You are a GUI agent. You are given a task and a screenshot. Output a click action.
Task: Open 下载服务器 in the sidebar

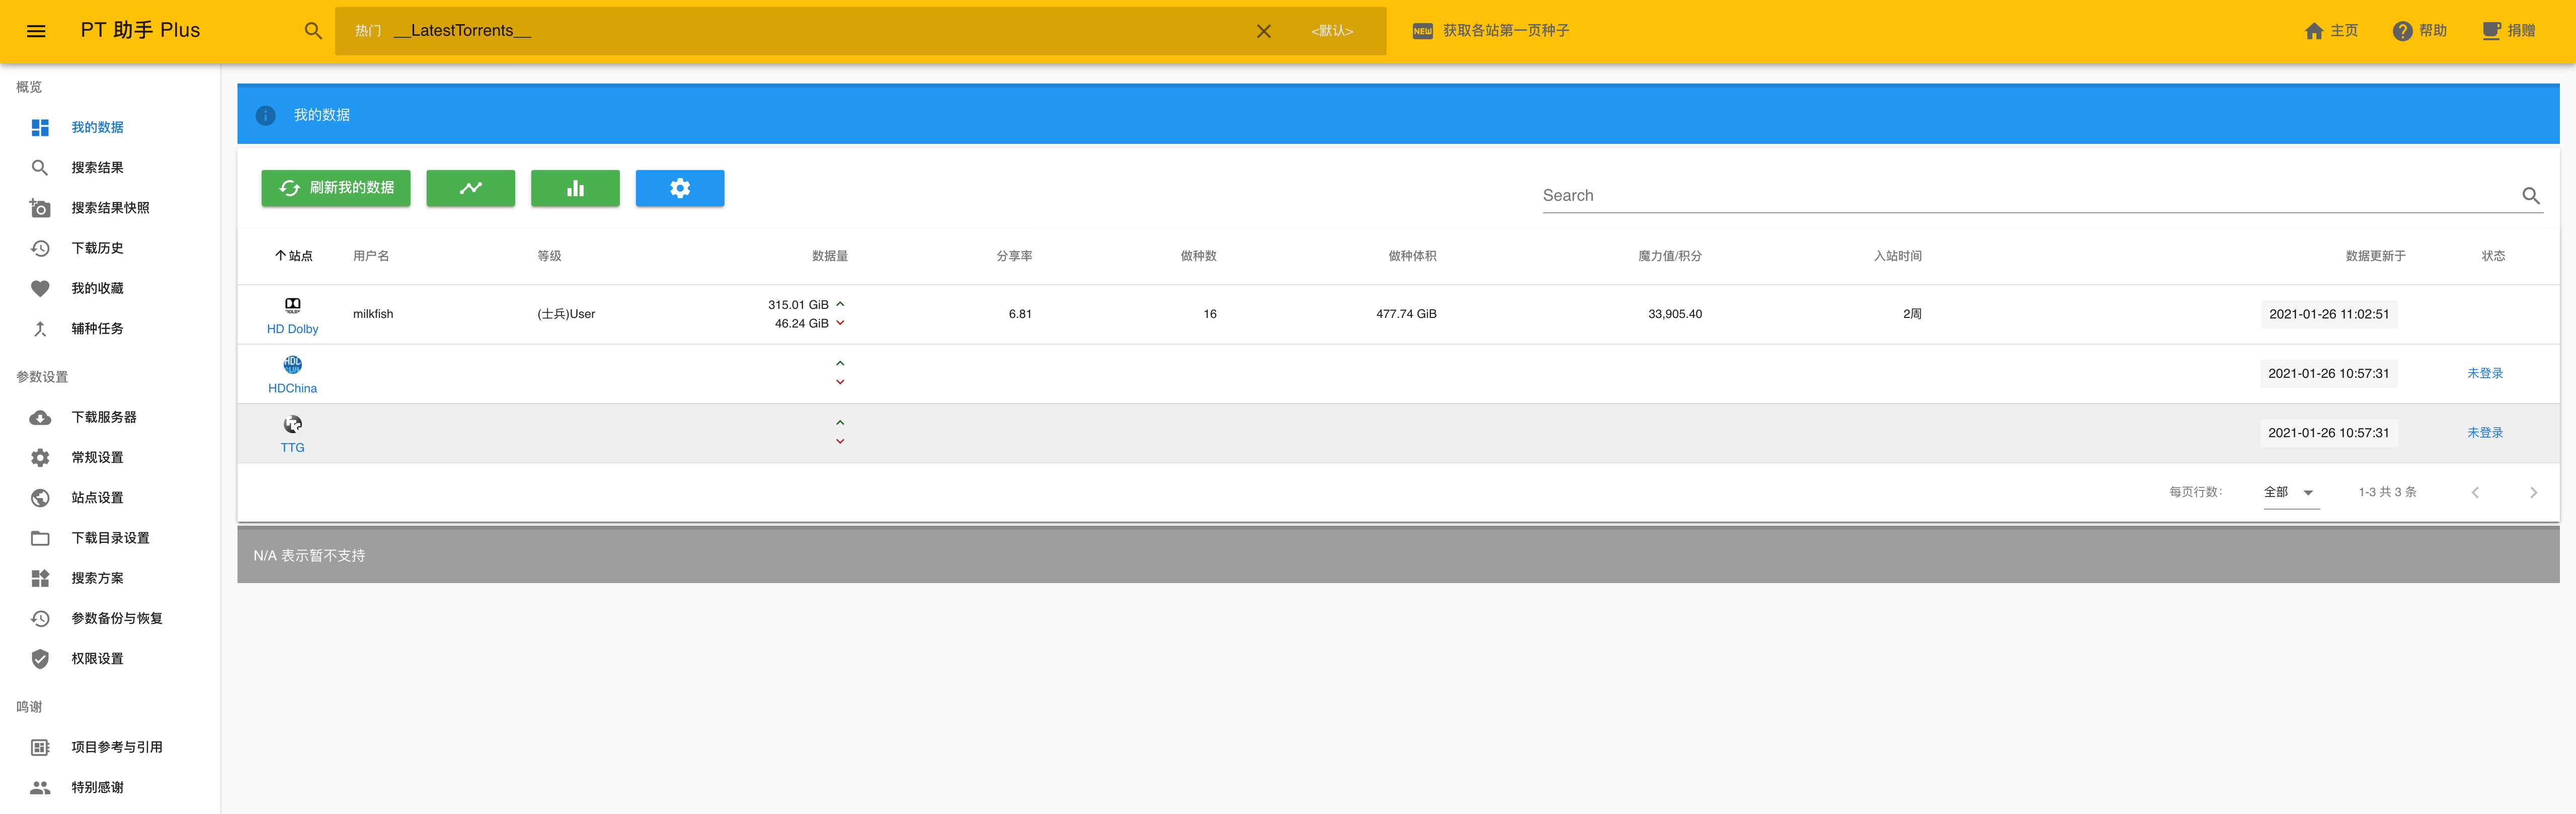pos(103,417)
